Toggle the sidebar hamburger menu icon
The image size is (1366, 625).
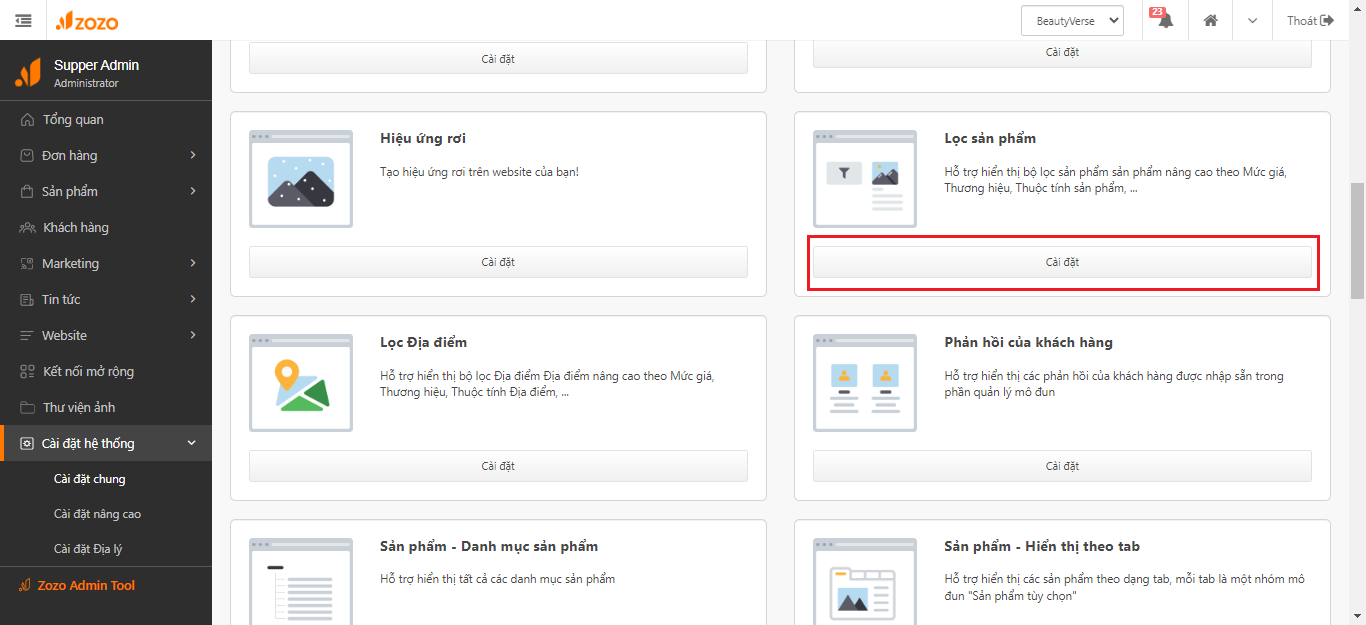point(23,20)
